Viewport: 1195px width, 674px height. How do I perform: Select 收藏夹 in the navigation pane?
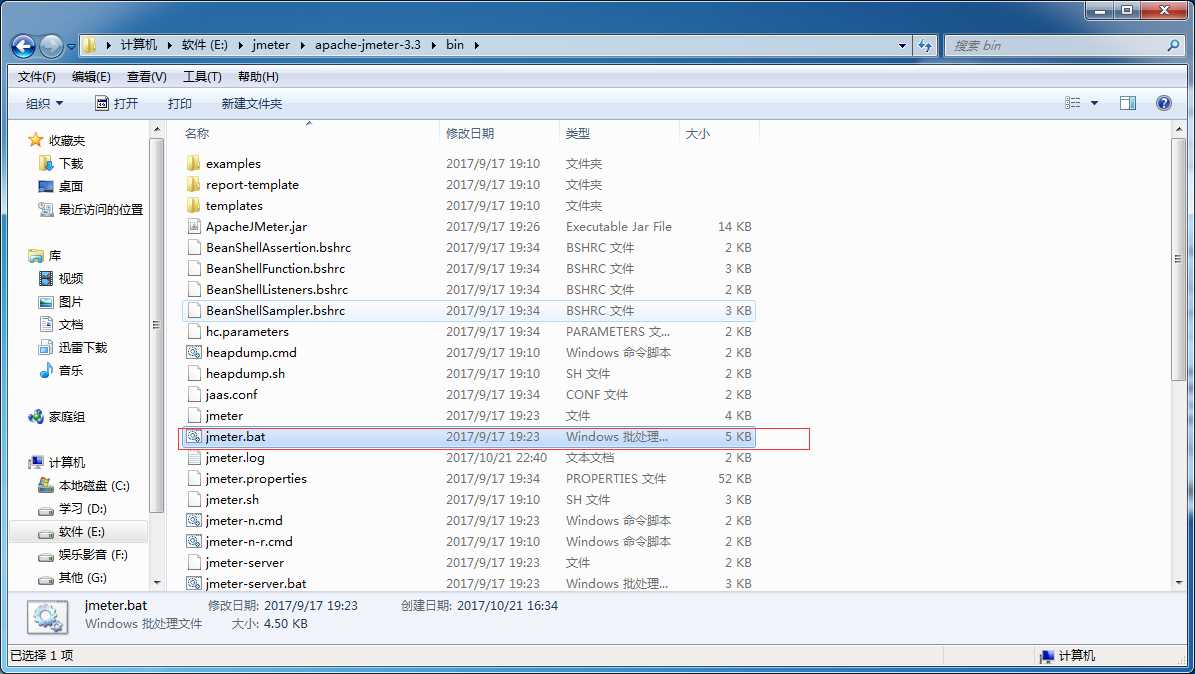[x=66, y=140]
